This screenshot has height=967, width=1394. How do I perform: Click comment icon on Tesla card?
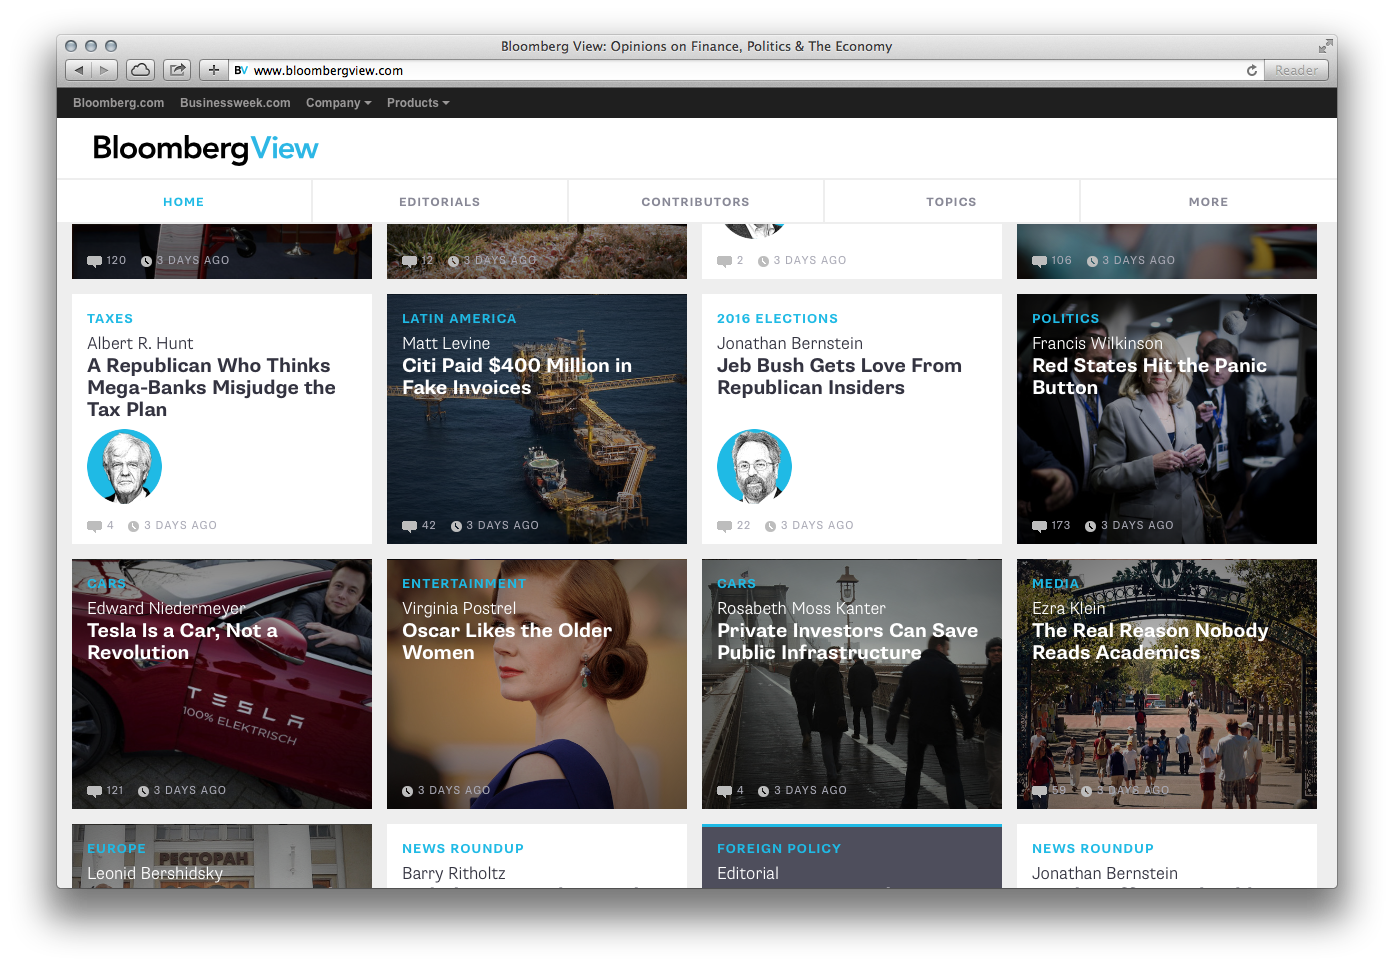[94, 791]
